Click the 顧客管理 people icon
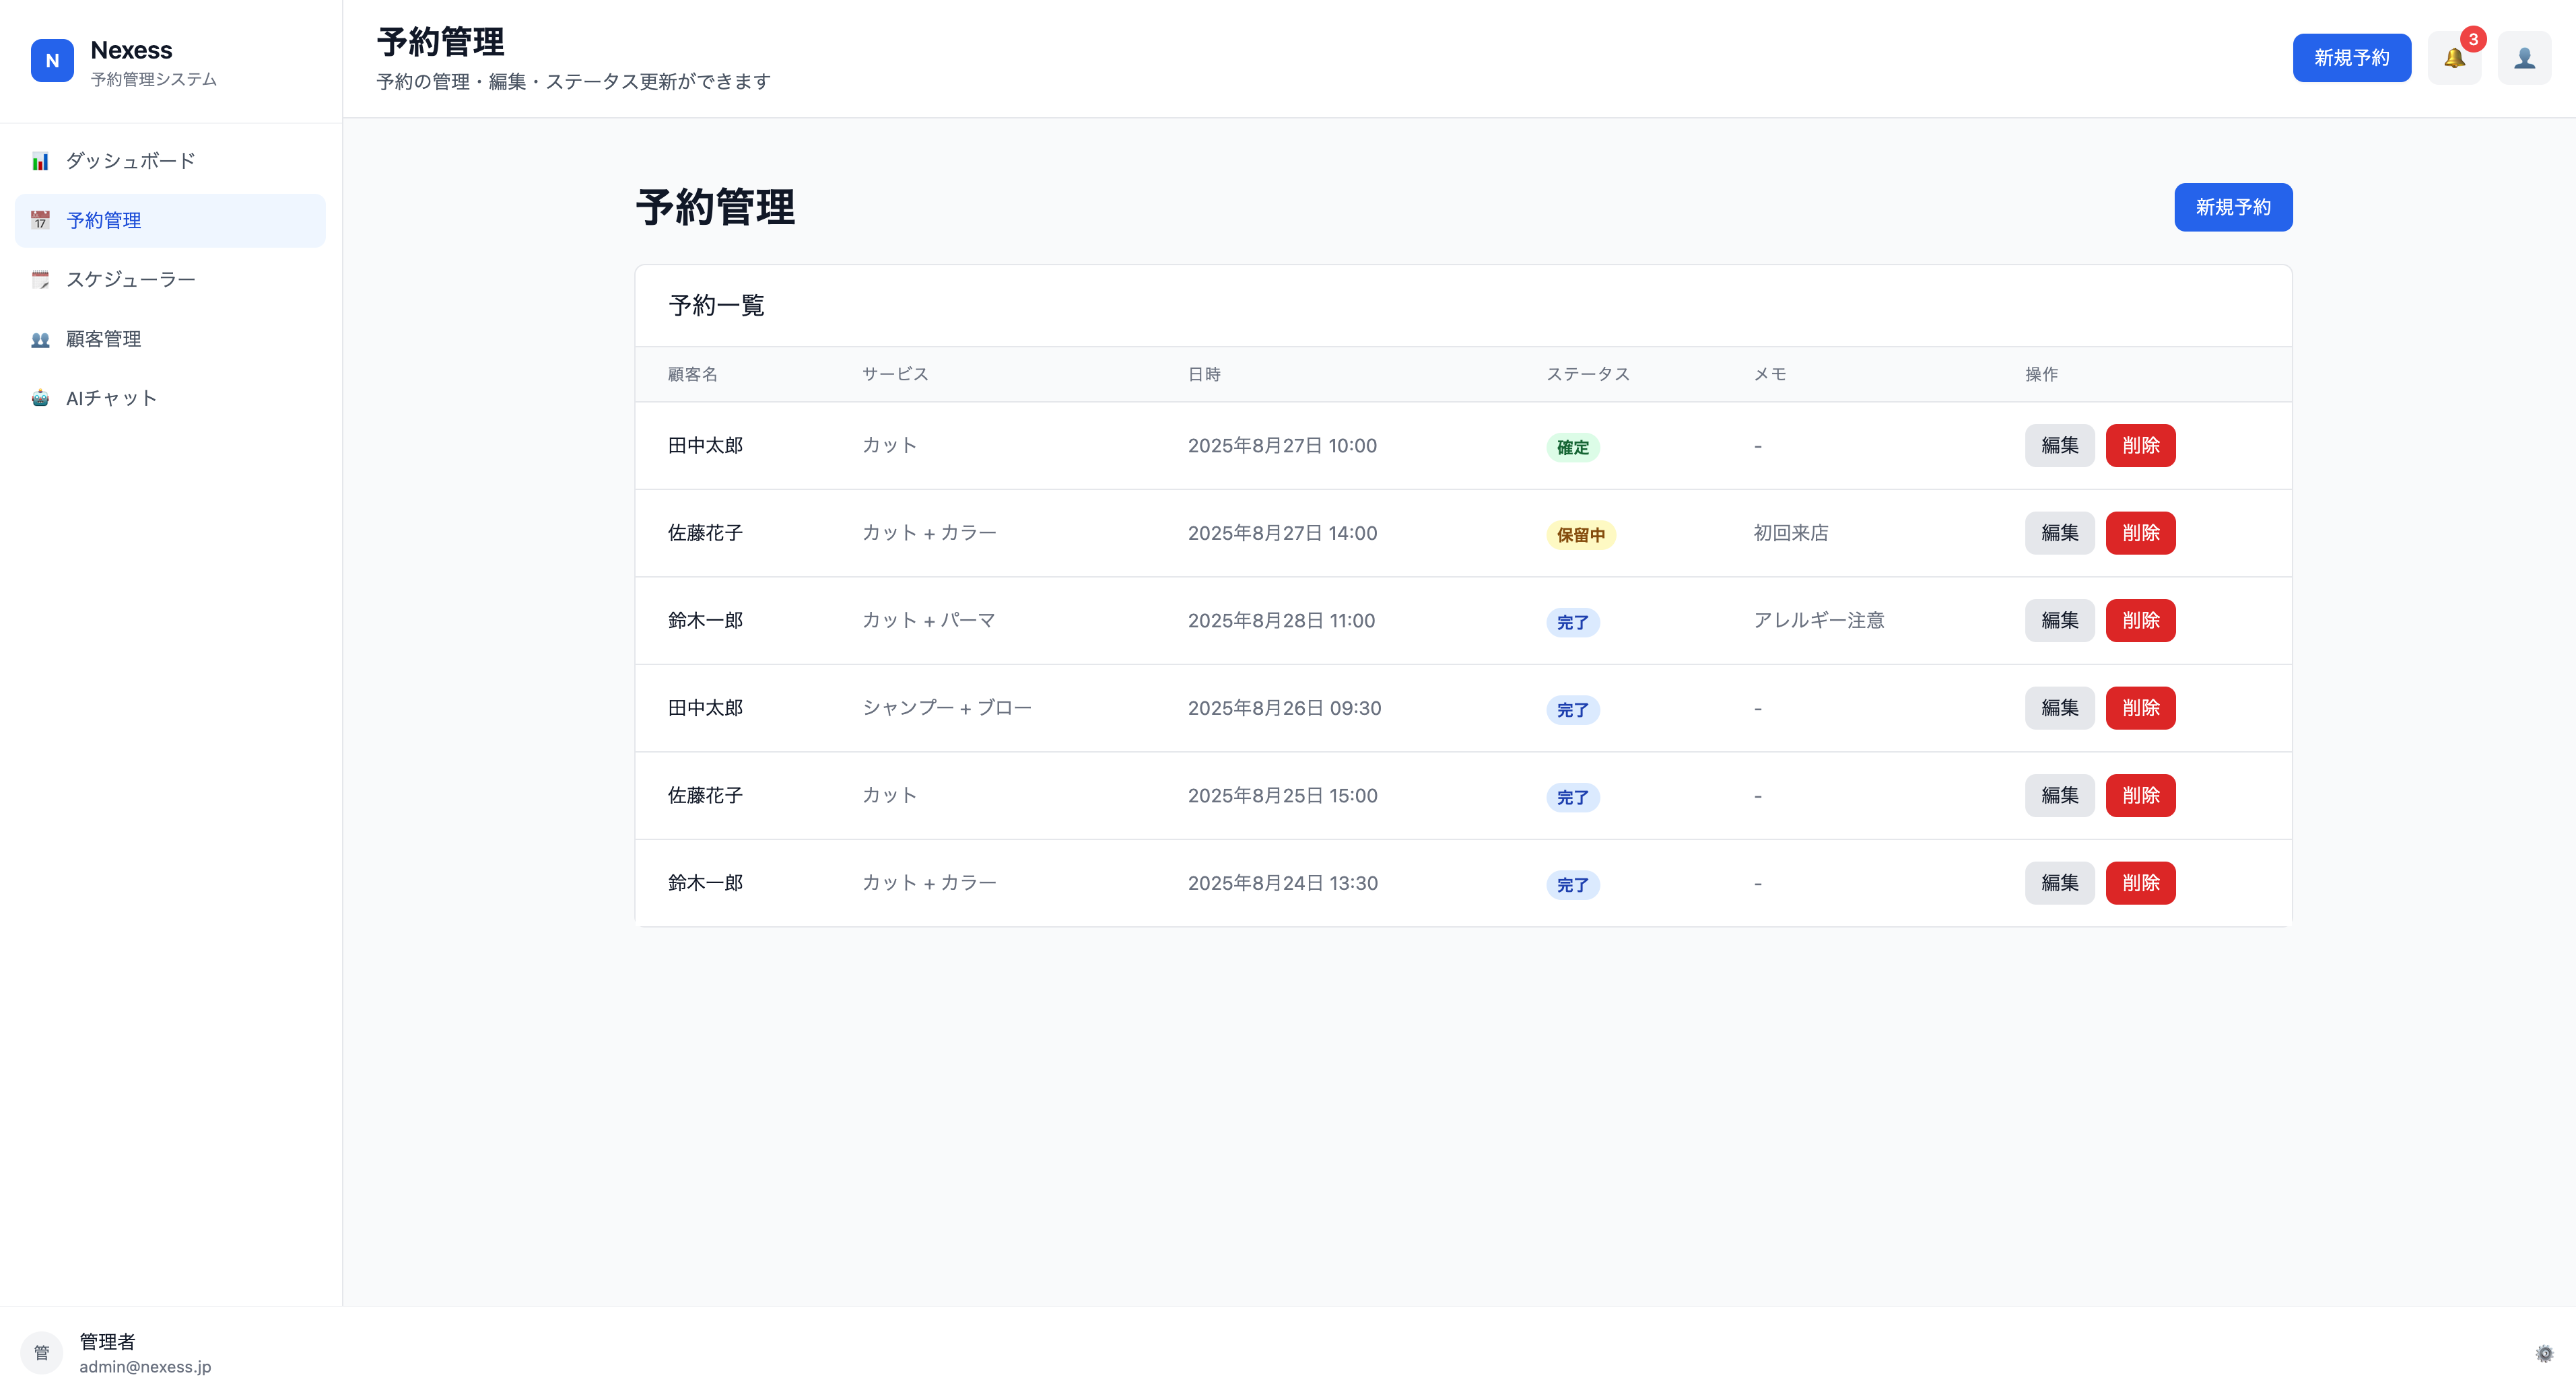Viewport: 2576px width, 1392px height. (x=40, y=339)
